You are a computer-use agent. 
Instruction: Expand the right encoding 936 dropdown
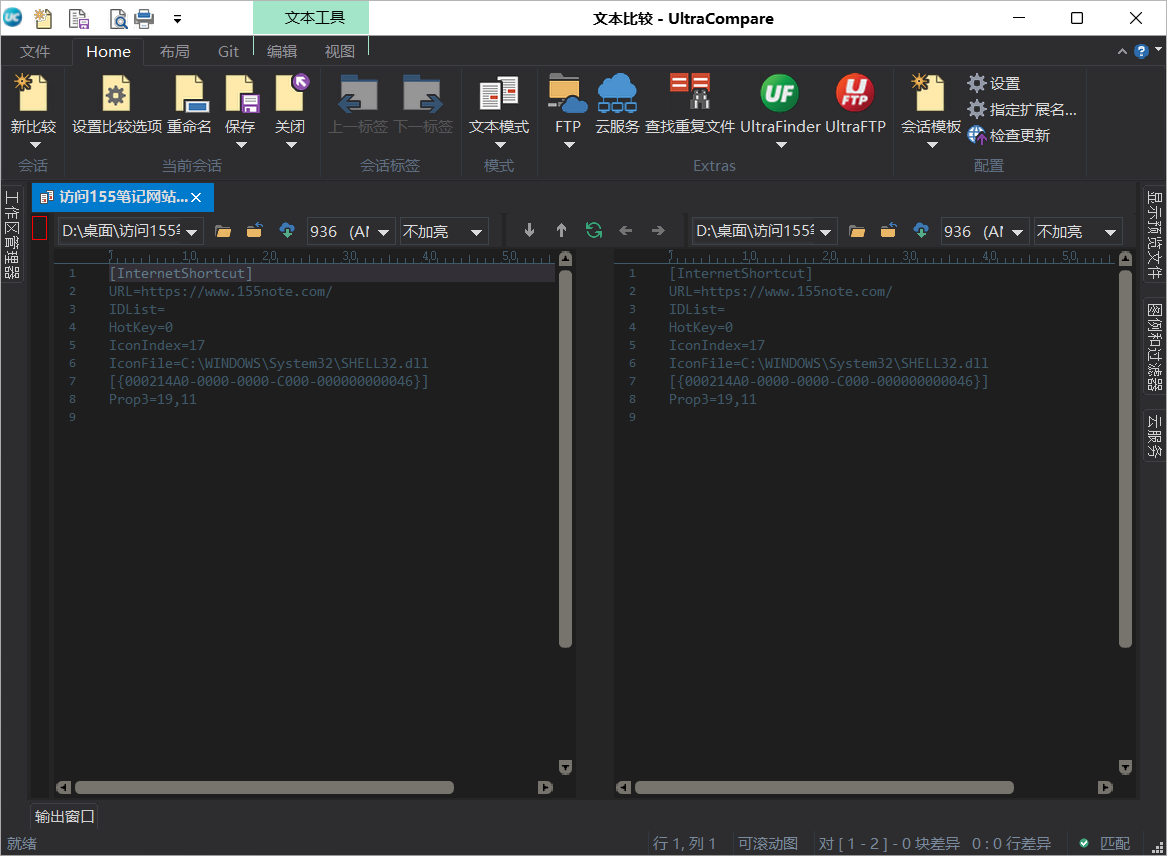pos(1018,232)
